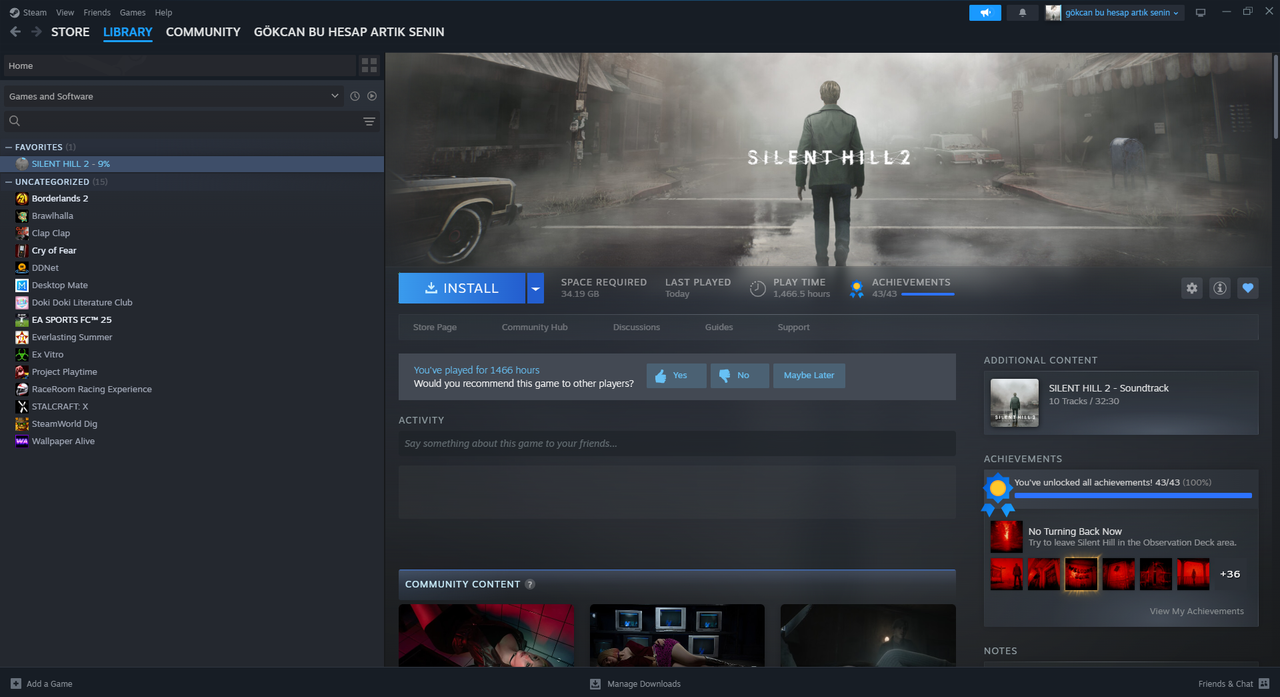Click the Wallpaper Alive icon
This screenshot has height=697, width=1280.
[22, 441]
